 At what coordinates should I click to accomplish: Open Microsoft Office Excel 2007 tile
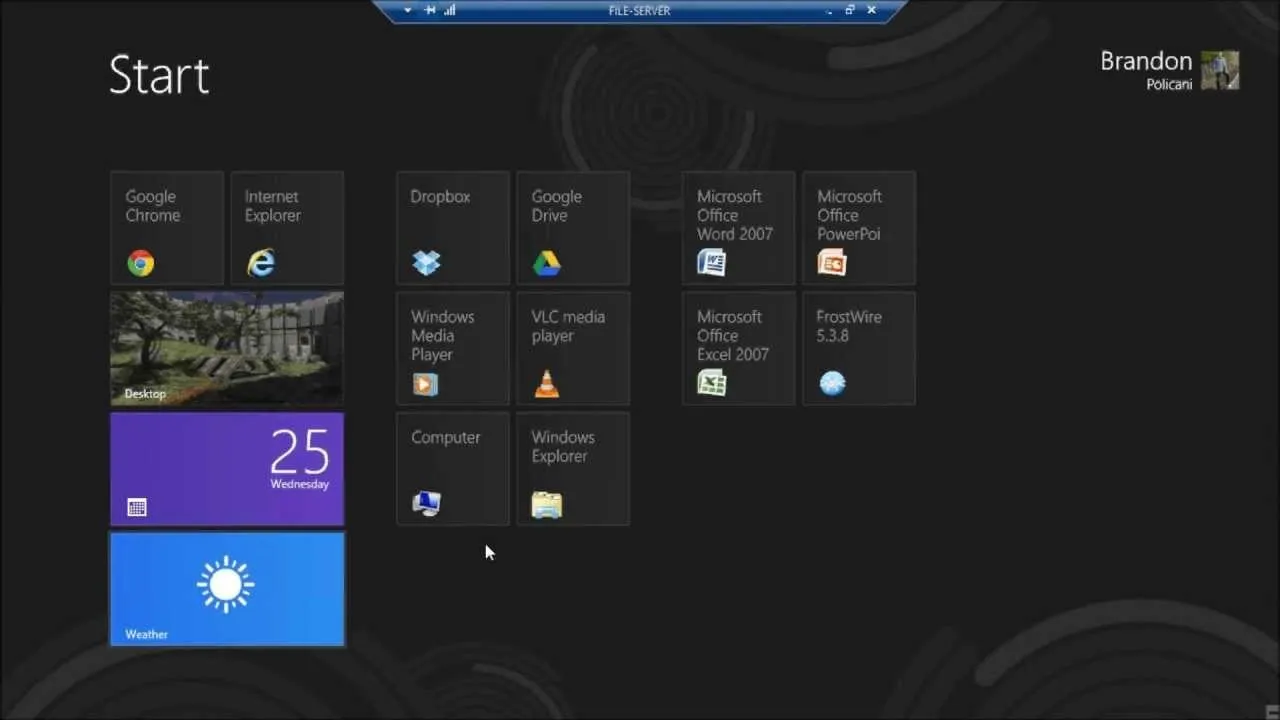point(739,348)
